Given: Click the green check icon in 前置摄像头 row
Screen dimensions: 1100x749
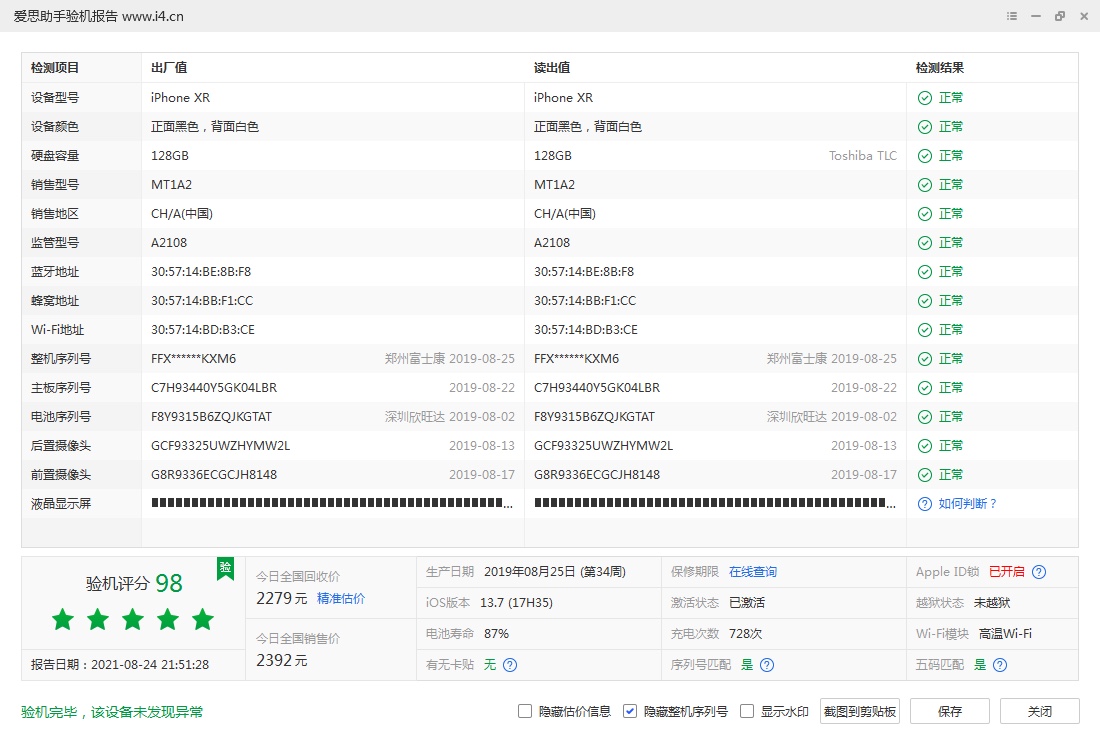Looking at the screenshot, I should tap(925, 475).
